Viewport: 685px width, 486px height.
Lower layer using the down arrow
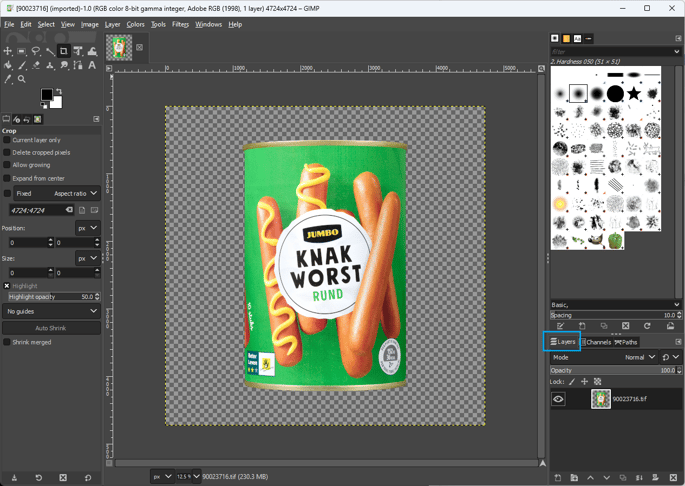pos(606,478)
